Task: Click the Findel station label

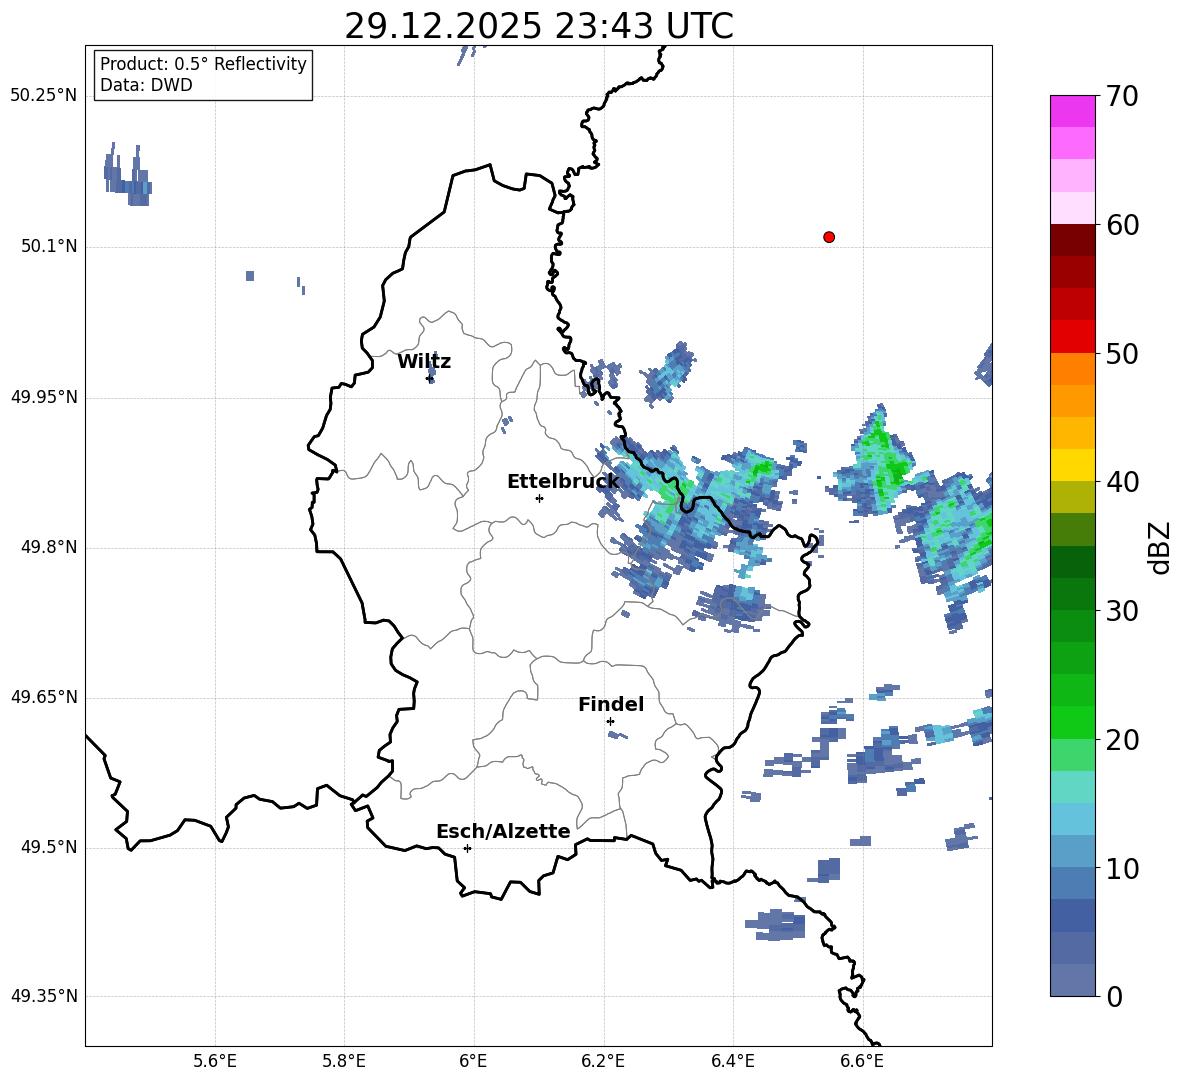Action: pyautogui.click(x=611, y=704)
